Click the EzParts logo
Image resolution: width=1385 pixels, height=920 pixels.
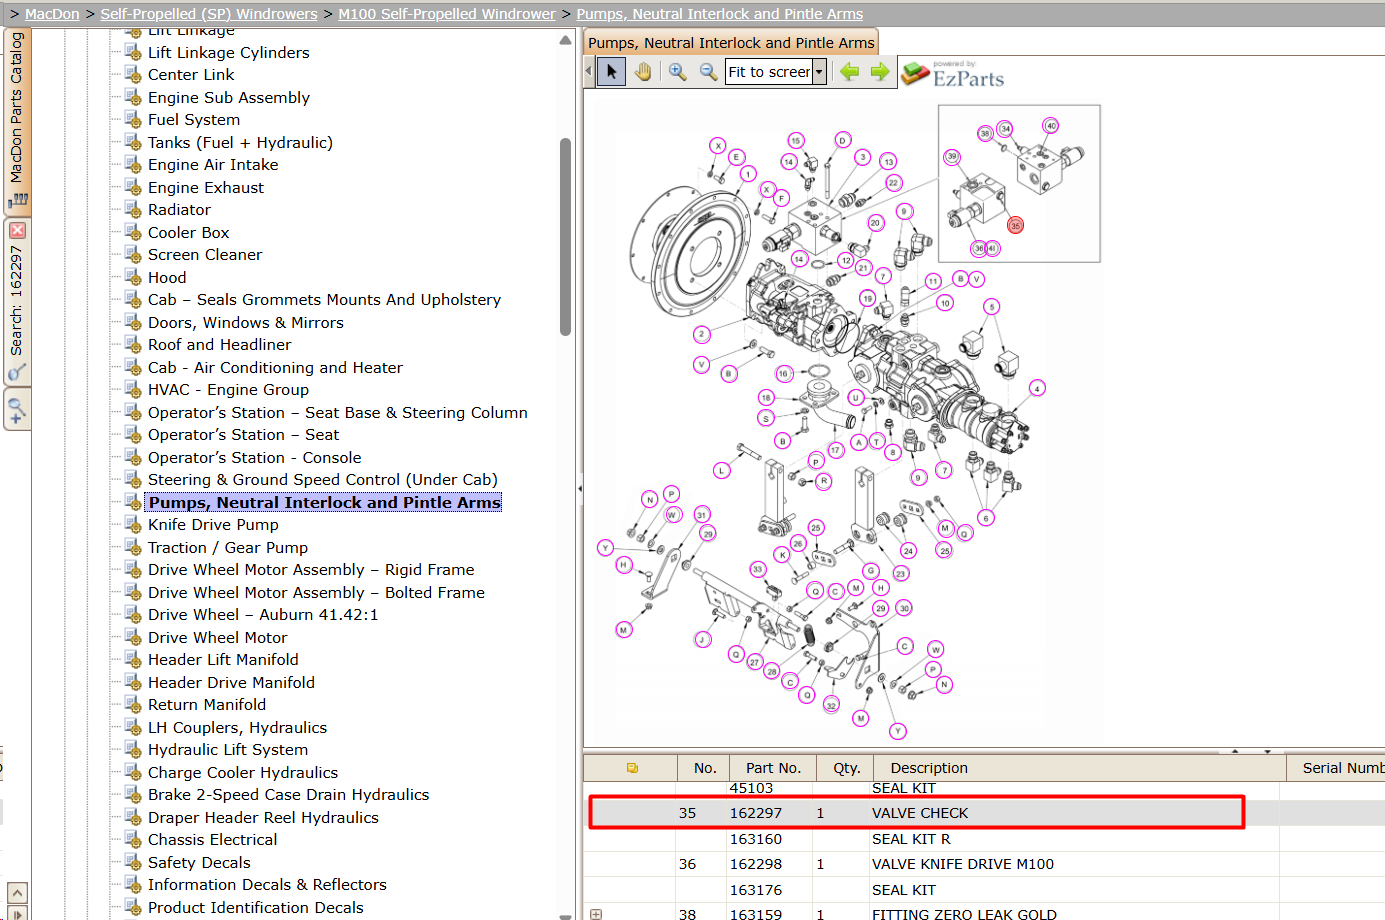(952, 74)
